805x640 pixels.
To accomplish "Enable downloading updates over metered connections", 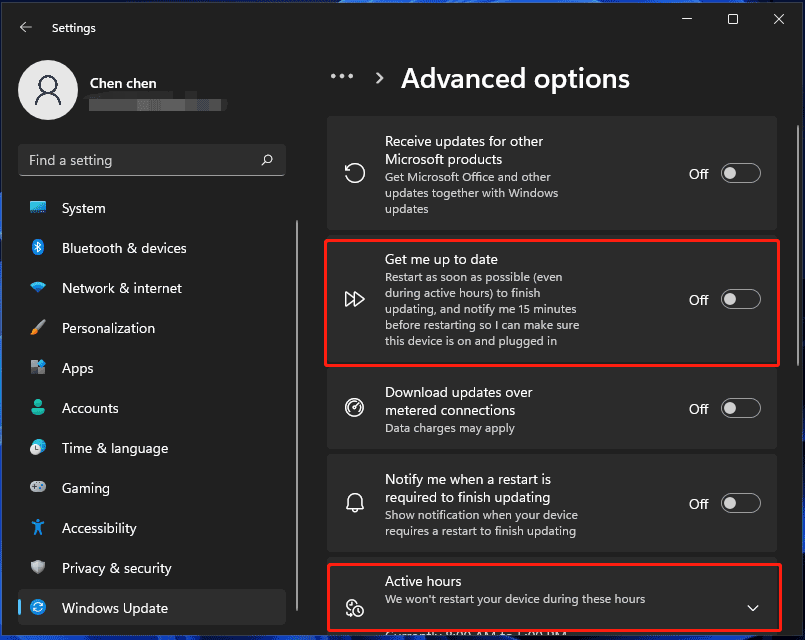I will point(741,408).
